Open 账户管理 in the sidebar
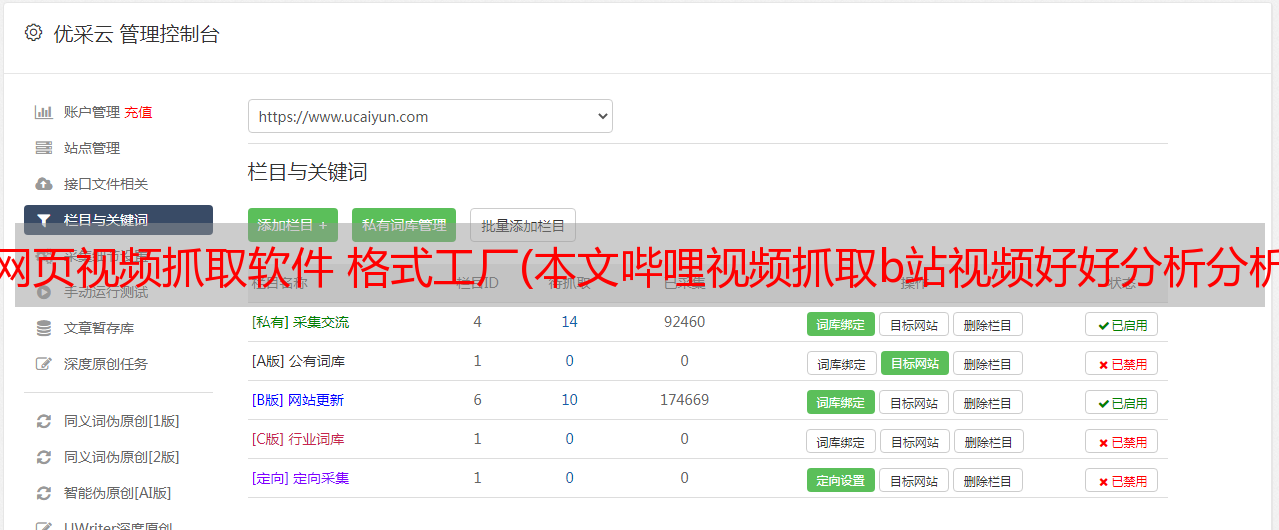Screen dimensions: 1279x530 point(92,112)
